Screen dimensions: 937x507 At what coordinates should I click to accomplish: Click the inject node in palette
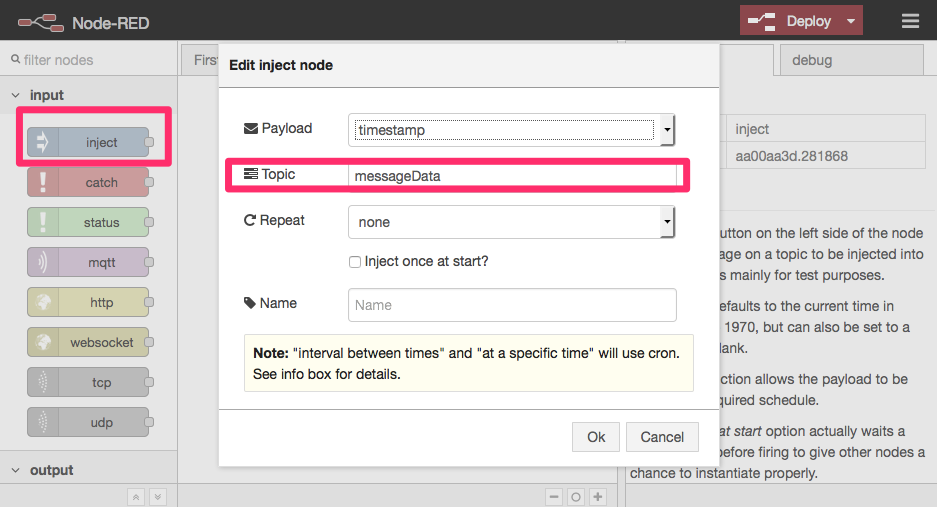click(88, 143)
